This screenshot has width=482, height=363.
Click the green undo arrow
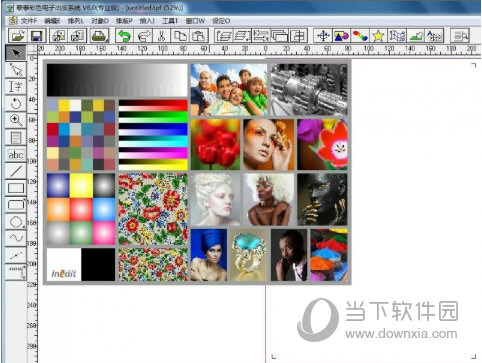pyautogui.click(x=124, y=36)
